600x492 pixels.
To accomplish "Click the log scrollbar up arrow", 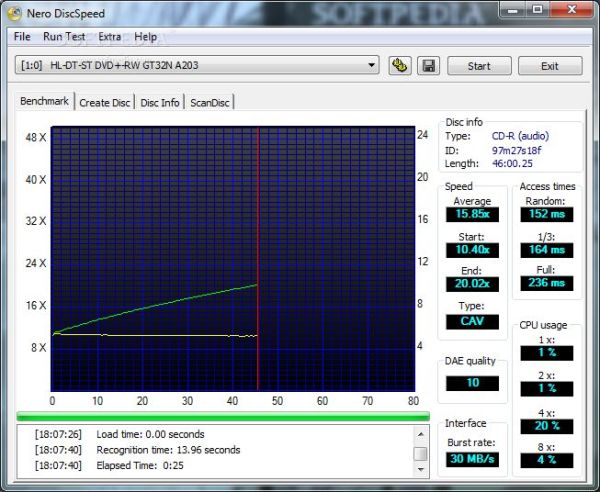I will pyautogui.click(x=421, y=434).
